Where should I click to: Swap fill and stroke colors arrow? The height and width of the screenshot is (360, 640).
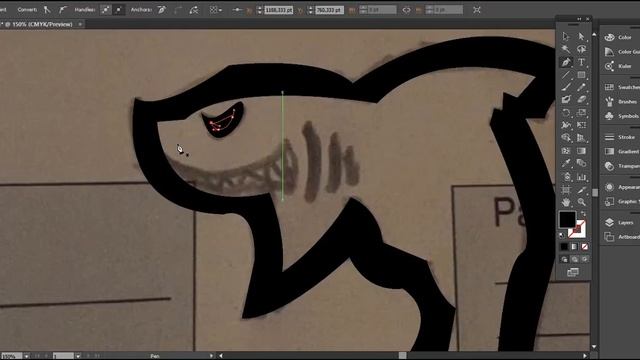[x=584, y=213]
